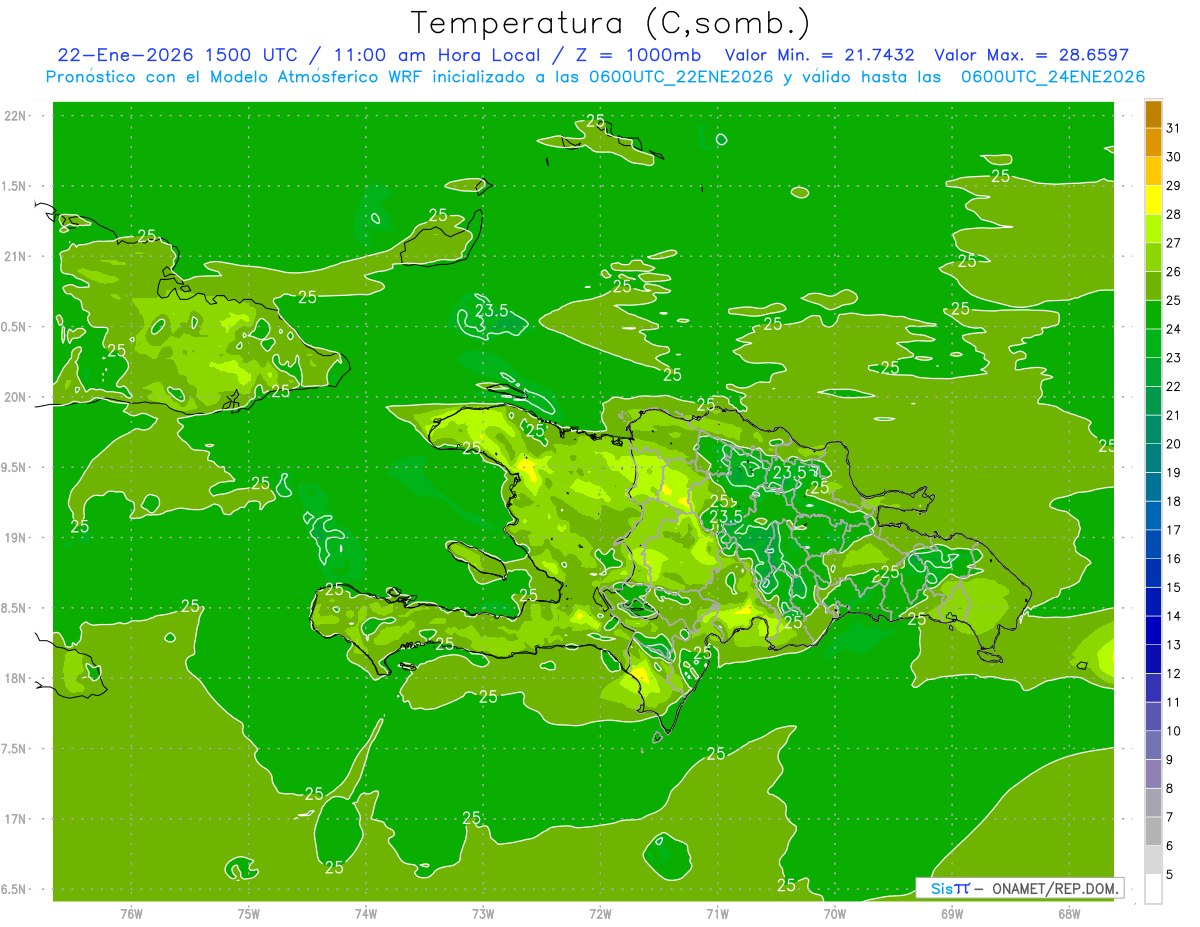Image resolution: width=1200 pixels, height=927 pixels.
Task: Click the color scale label "24"
Action: point(1174,329)
